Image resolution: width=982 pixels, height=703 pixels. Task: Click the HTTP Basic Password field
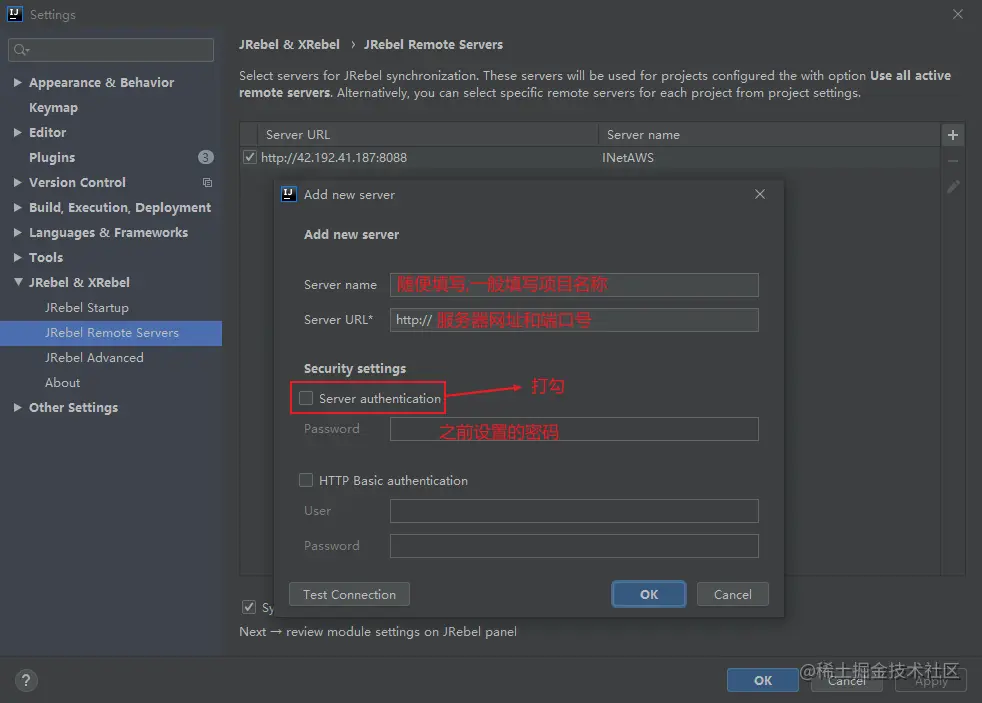574,546
